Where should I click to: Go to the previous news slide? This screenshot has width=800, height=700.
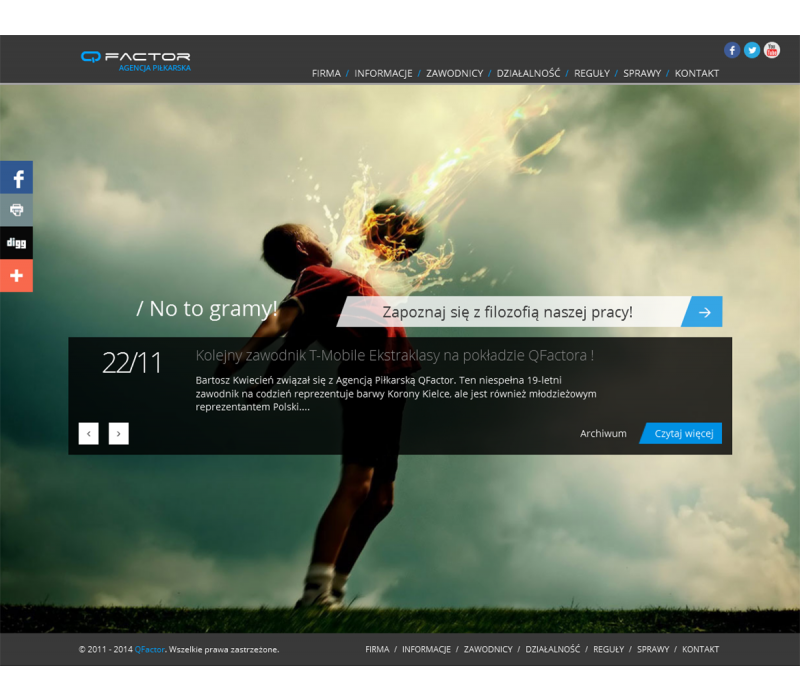click(x=88, y=433)
